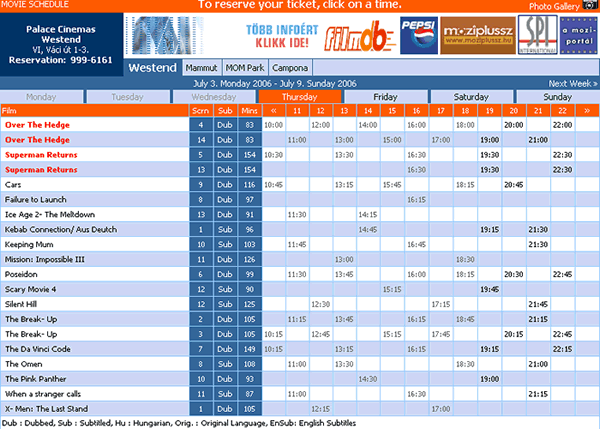Open Mission: Impossible III title
This screenshot has height=429, width=600.
[45, 259]
